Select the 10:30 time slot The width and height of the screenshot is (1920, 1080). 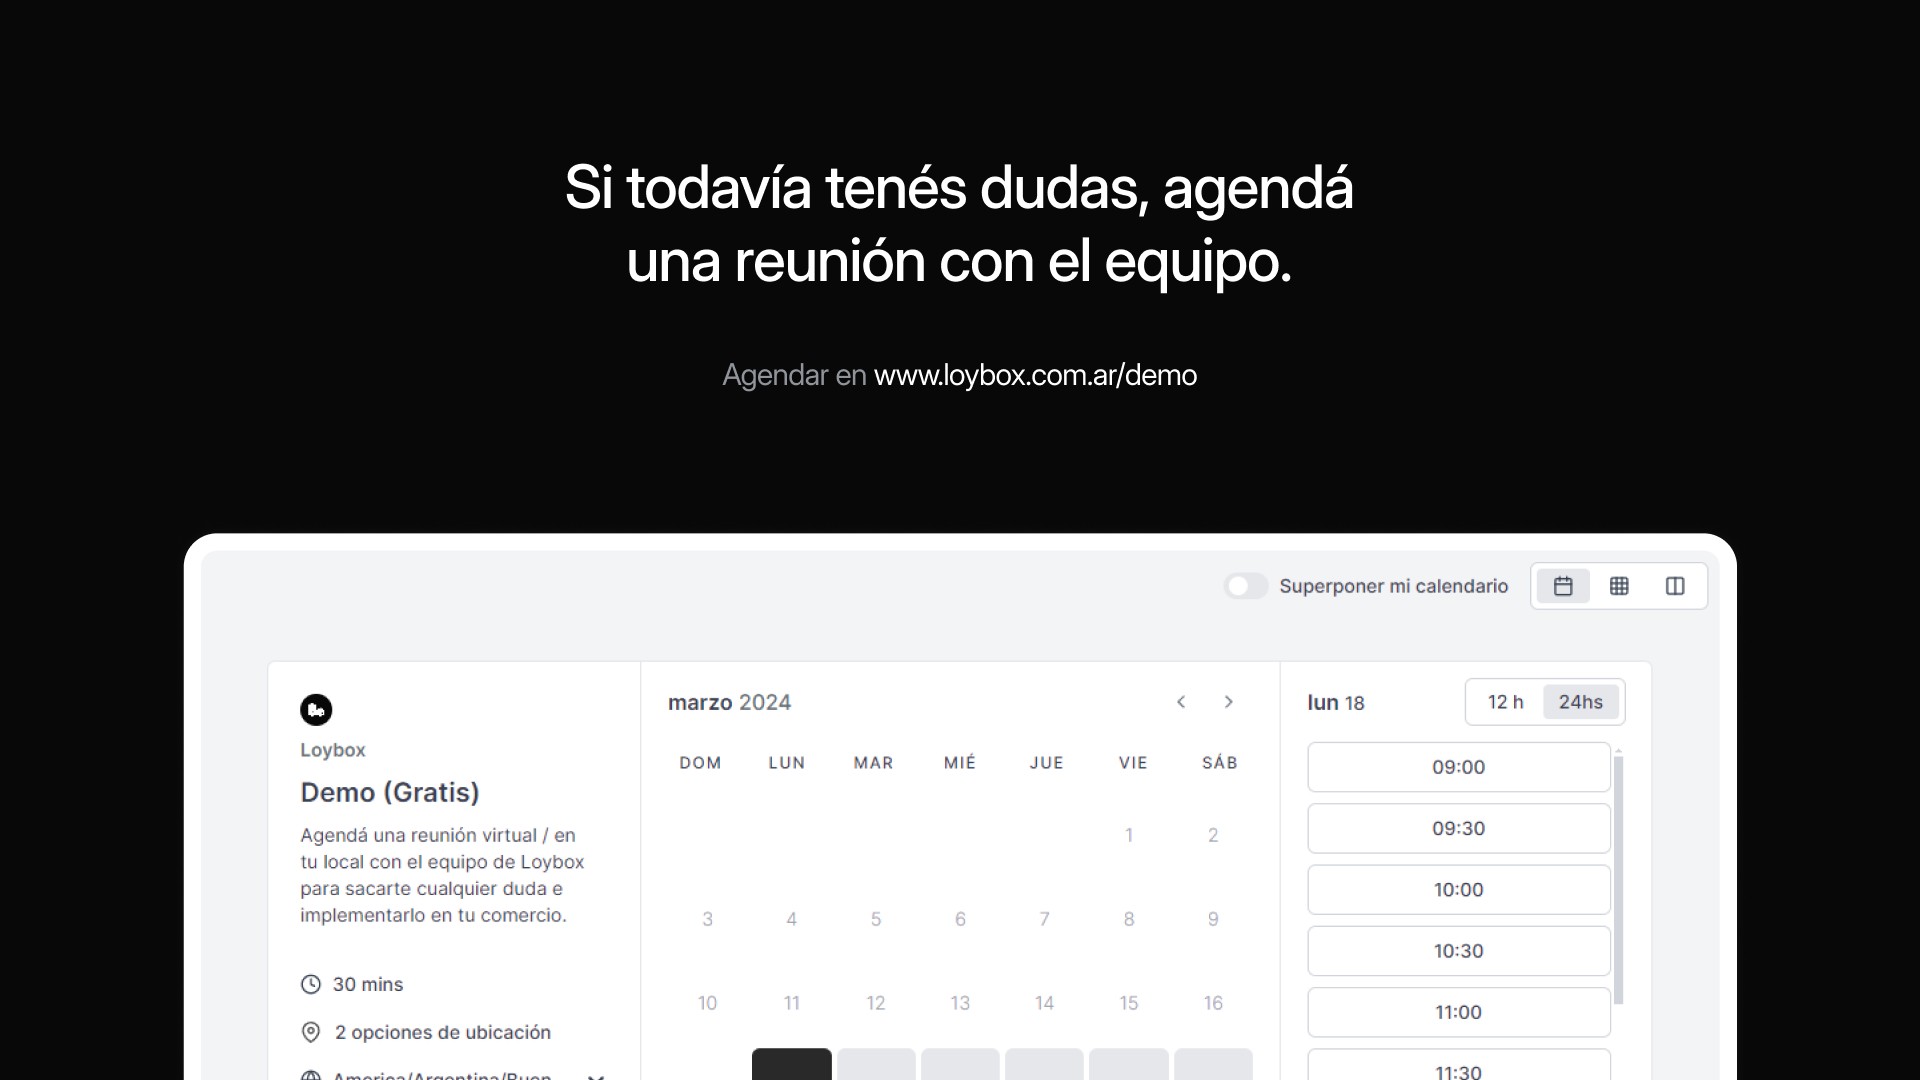pyautogui.click(x=1457, y=951)
